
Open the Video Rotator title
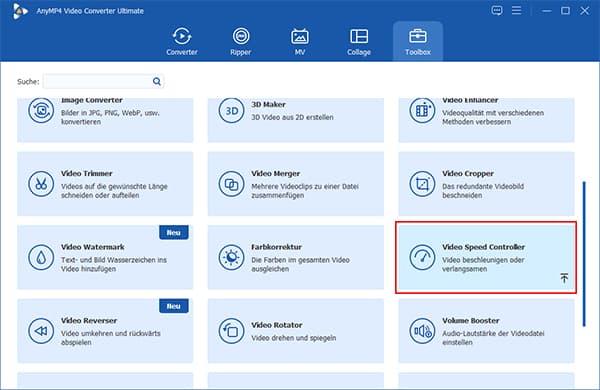[x=277, y=325]
